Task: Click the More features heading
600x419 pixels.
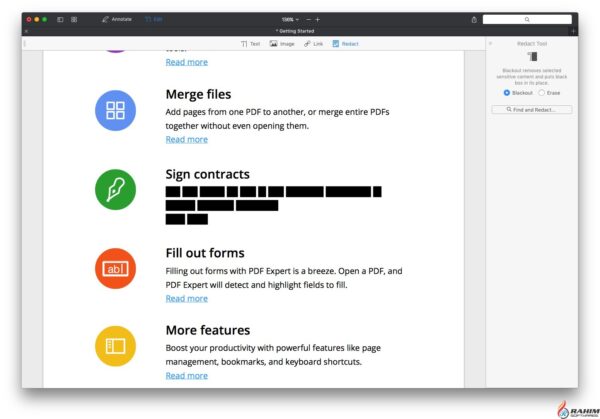Action: [208, 330]
